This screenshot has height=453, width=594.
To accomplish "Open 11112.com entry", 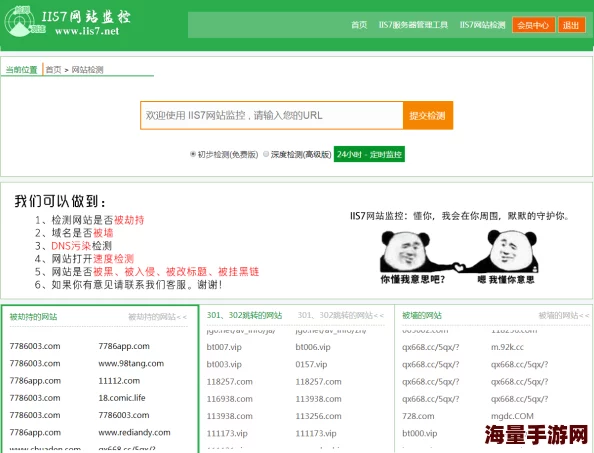I will tap(119, 381).
